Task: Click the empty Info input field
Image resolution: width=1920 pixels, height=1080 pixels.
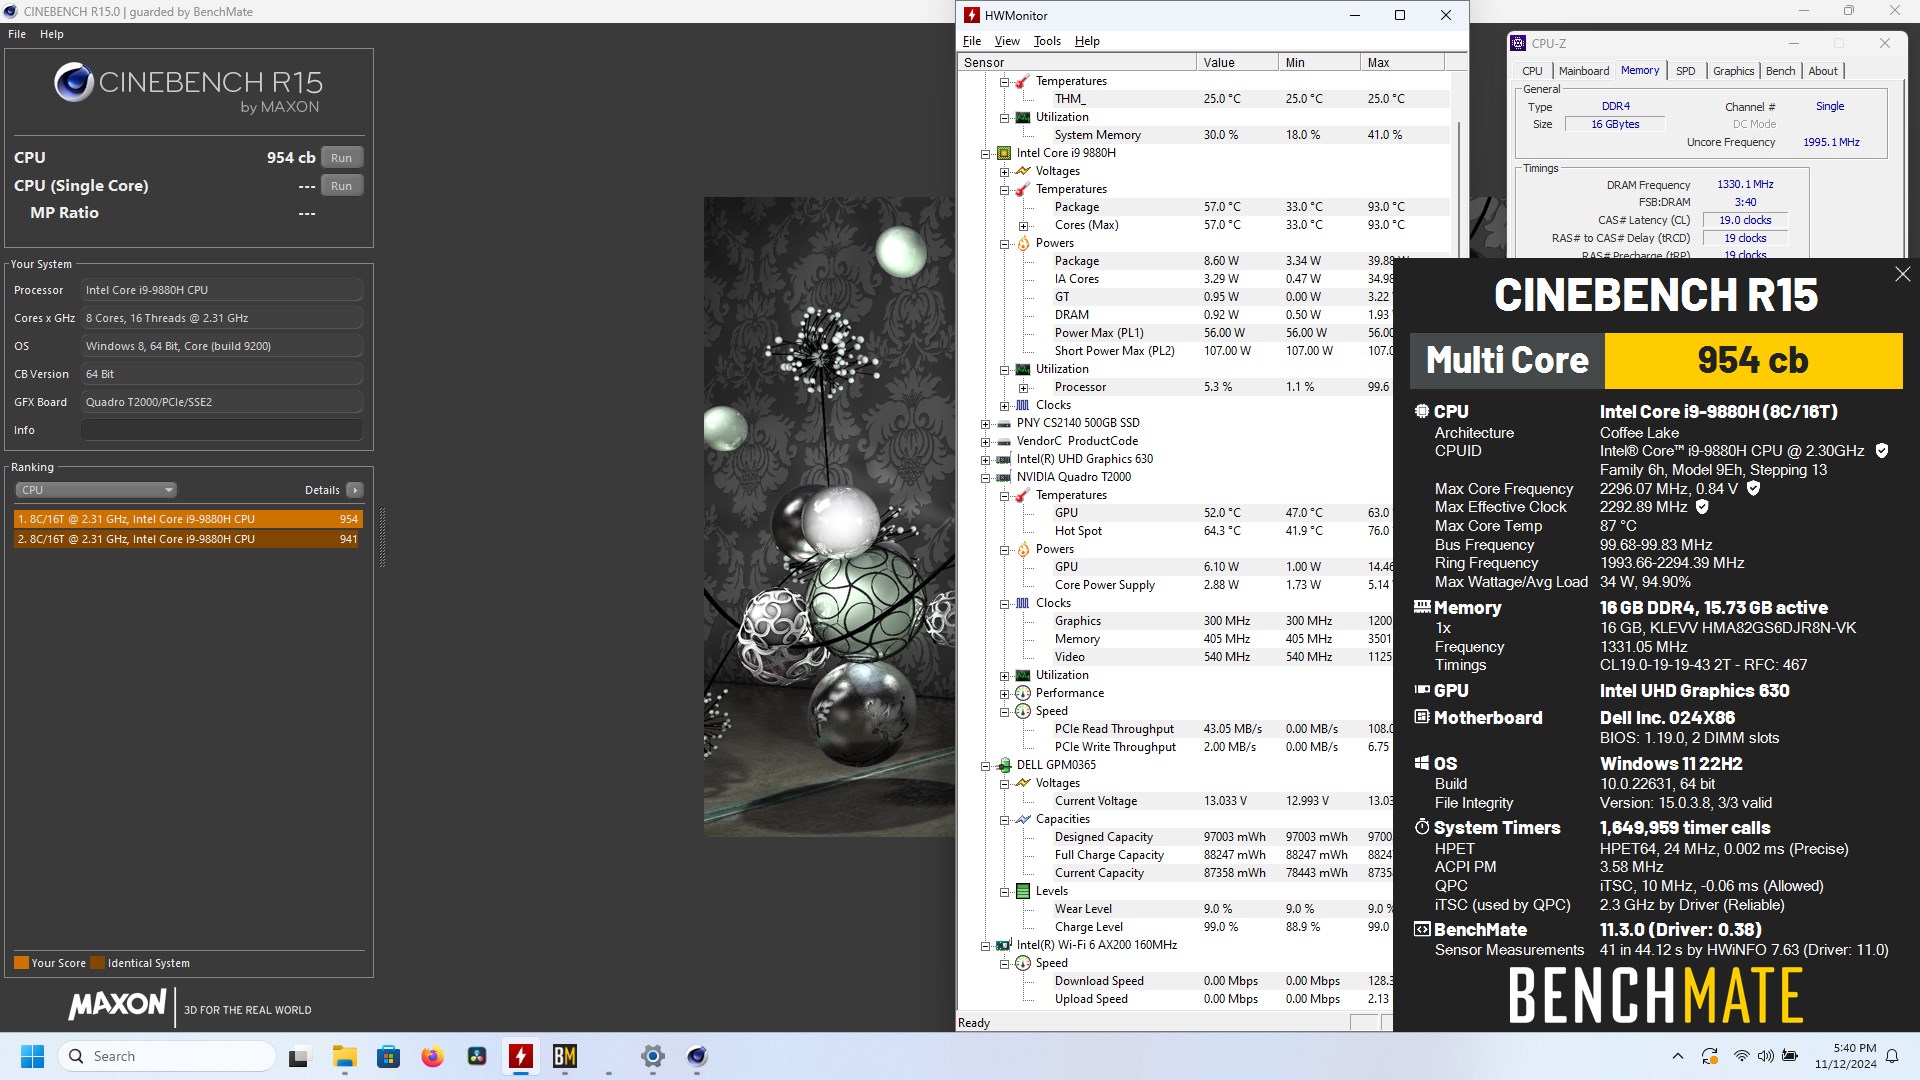Action: [x=222, y=430]
